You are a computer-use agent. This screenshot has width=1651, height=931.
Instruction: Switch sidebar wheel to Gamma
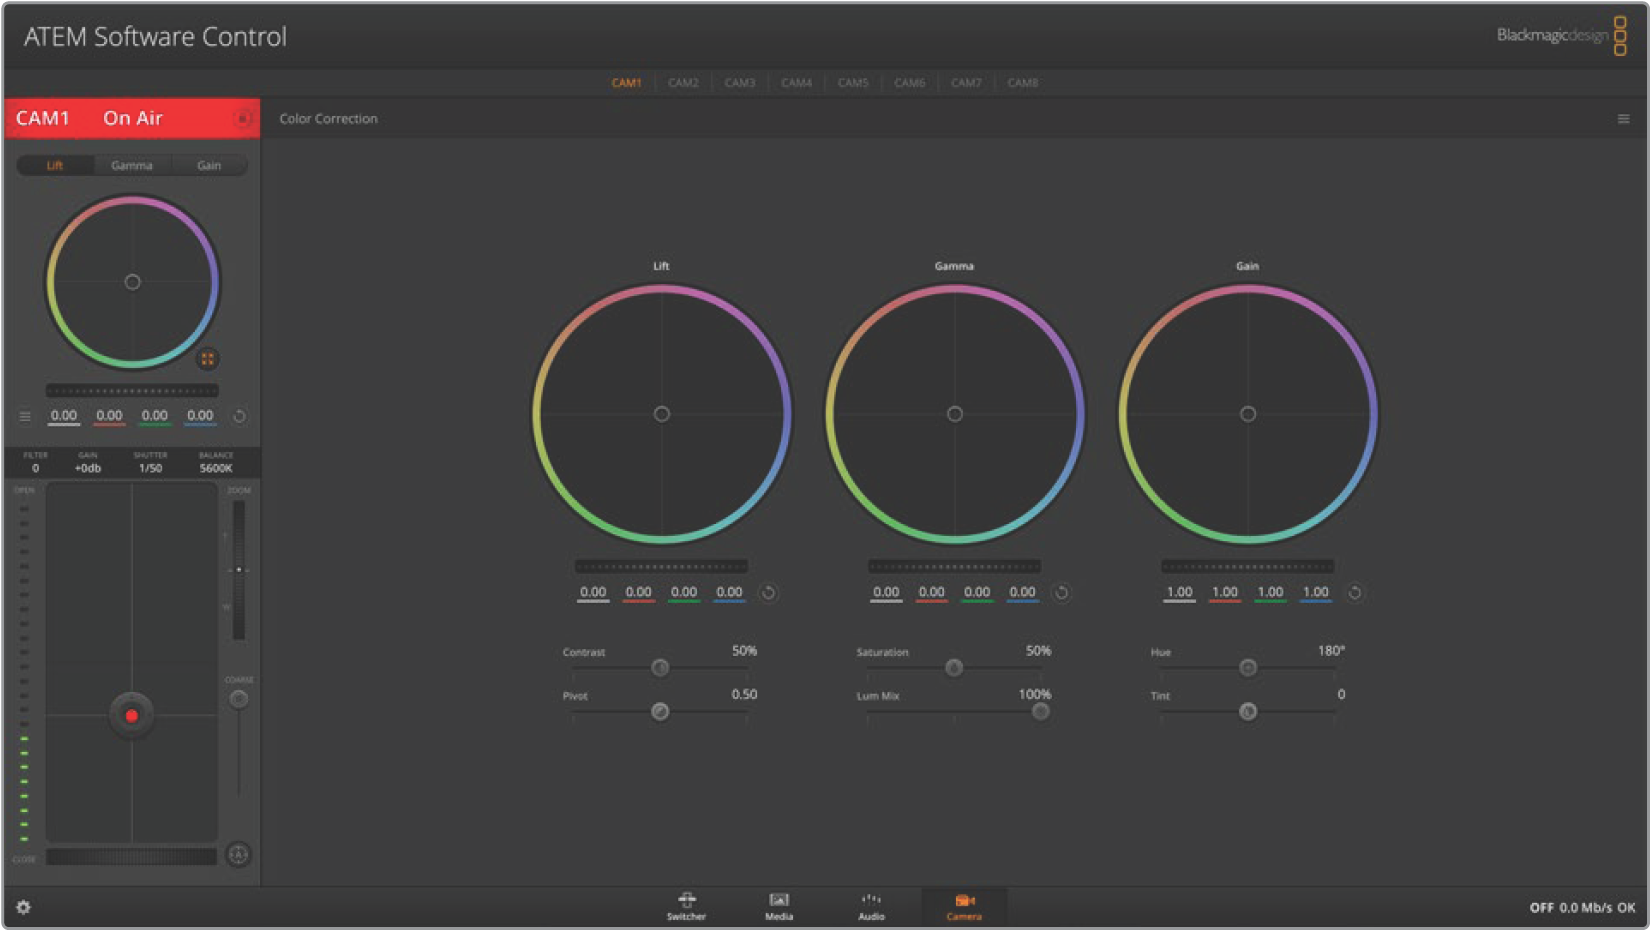pos(132,166)
